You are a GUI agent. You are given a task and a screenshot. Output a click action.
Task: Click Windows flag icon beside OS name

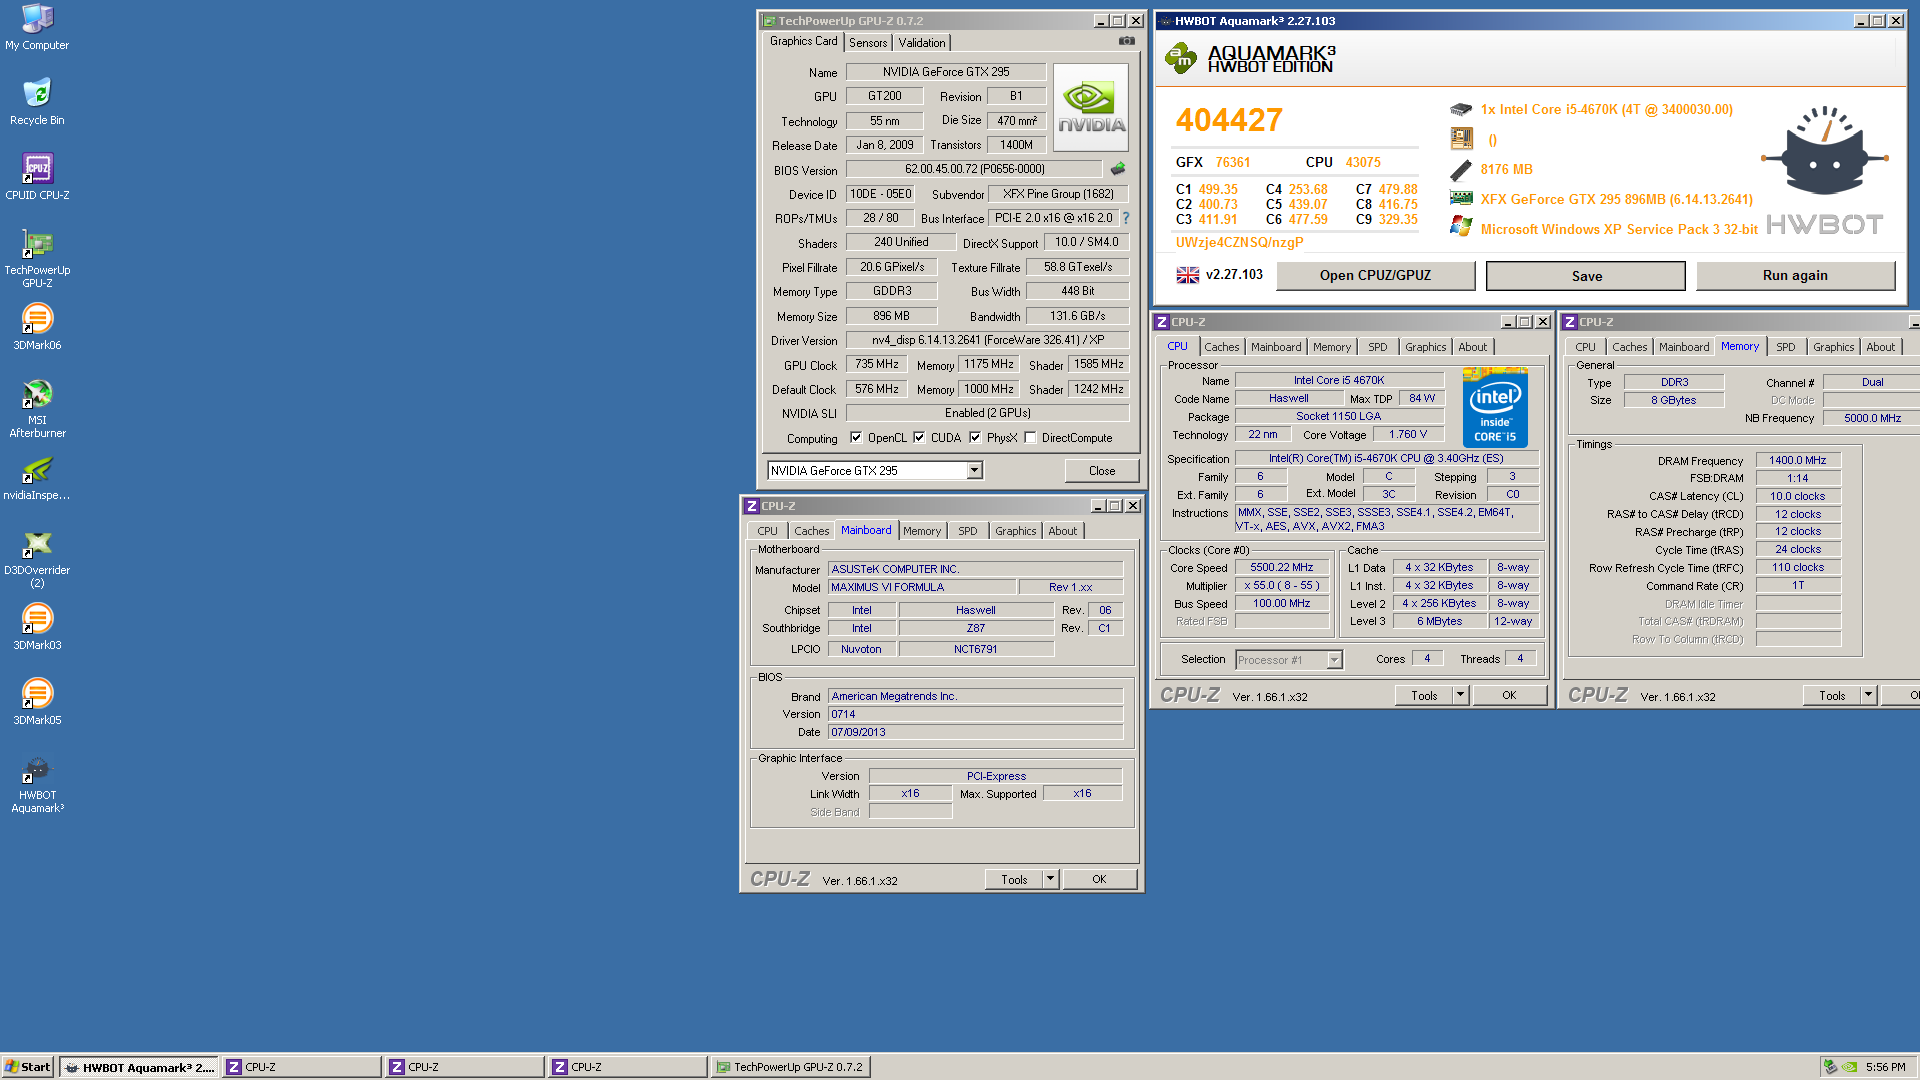[1461, 227]
